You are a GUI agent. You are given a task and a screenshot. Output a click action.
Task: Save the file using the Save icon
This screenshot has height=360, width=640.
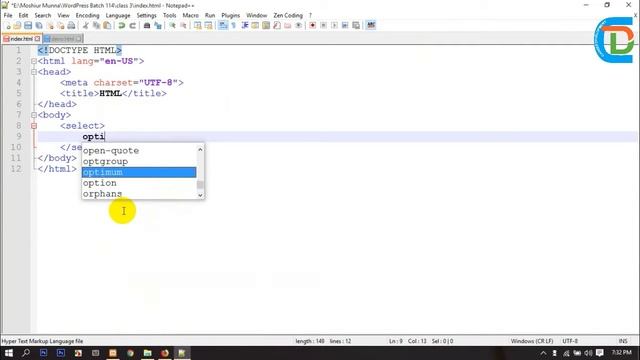coord(28,25)
